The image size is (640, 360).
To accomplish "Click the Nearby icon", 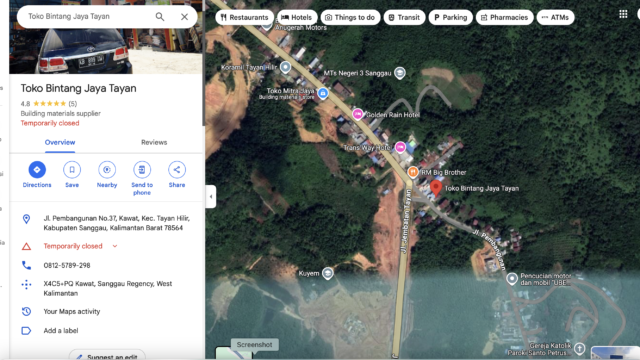I will 107,169.
